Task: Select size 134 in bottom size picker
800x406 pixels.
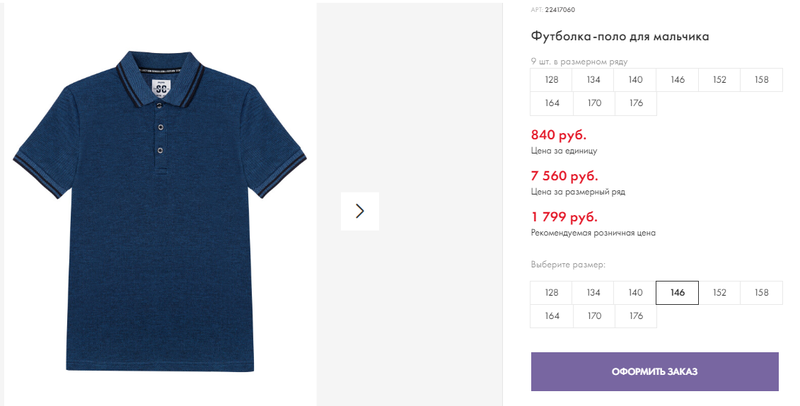Action: tap(593, 293)
